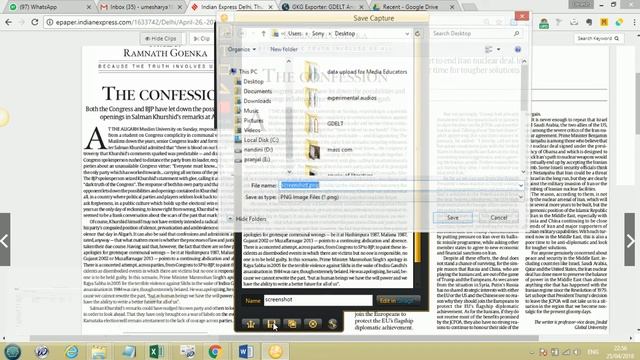The width and height of the screenshot is (640, 360).
Task: Select Local Disk (C:) in the tree
Action: click(x=261, y=140)
